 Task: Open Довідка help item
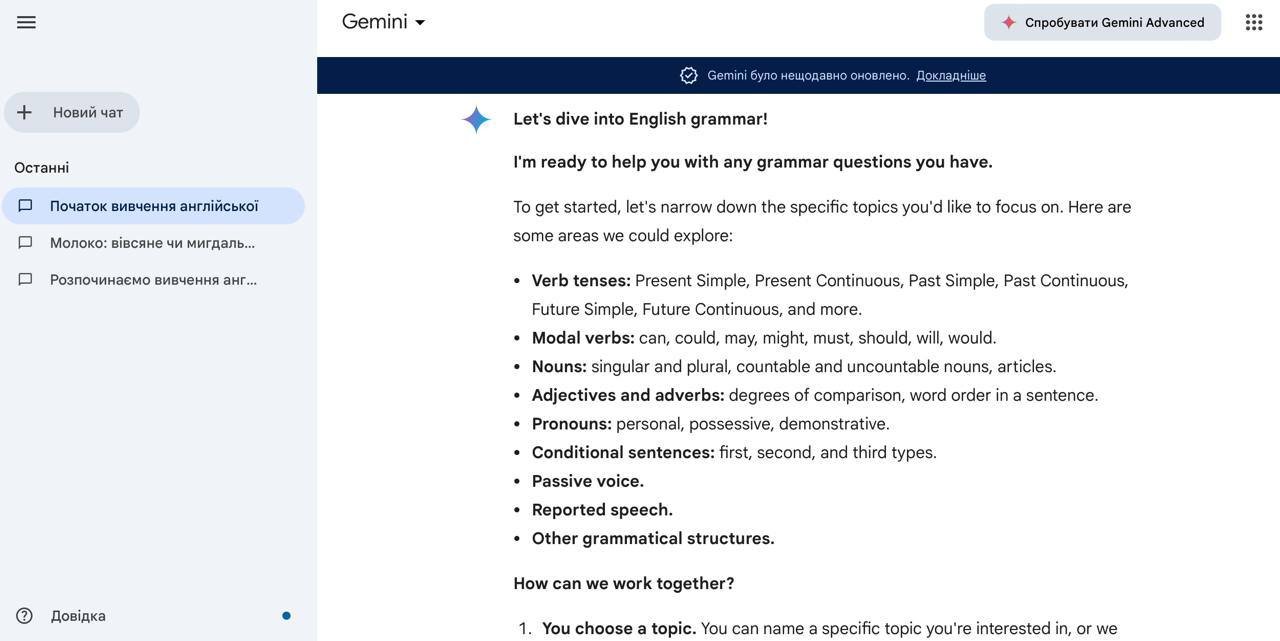[x=78, y=616]
